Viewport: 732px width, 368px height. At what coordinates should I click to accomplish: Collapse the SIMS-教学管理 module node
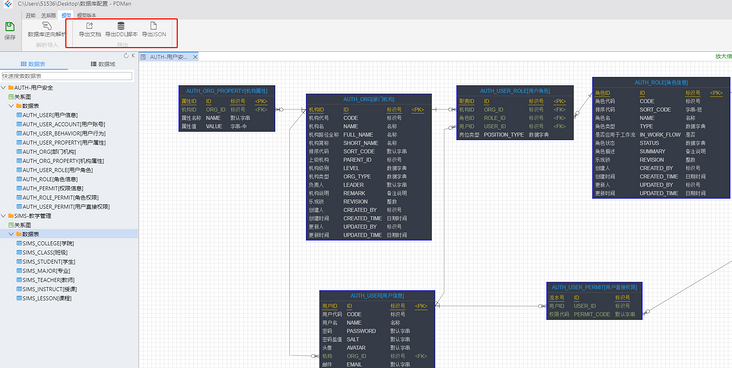click(4, 216)
